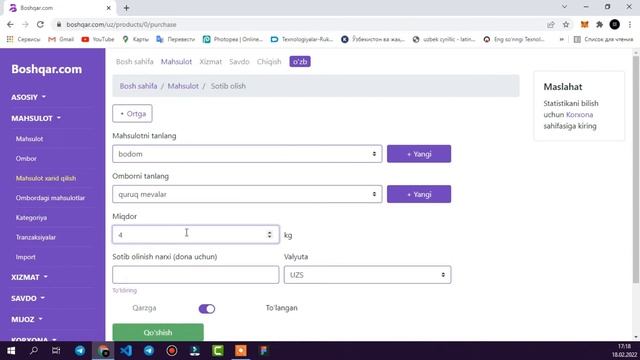
Task: Open the Chrome profile avatar
Action: pyautogui.click(x=614, y=24)
